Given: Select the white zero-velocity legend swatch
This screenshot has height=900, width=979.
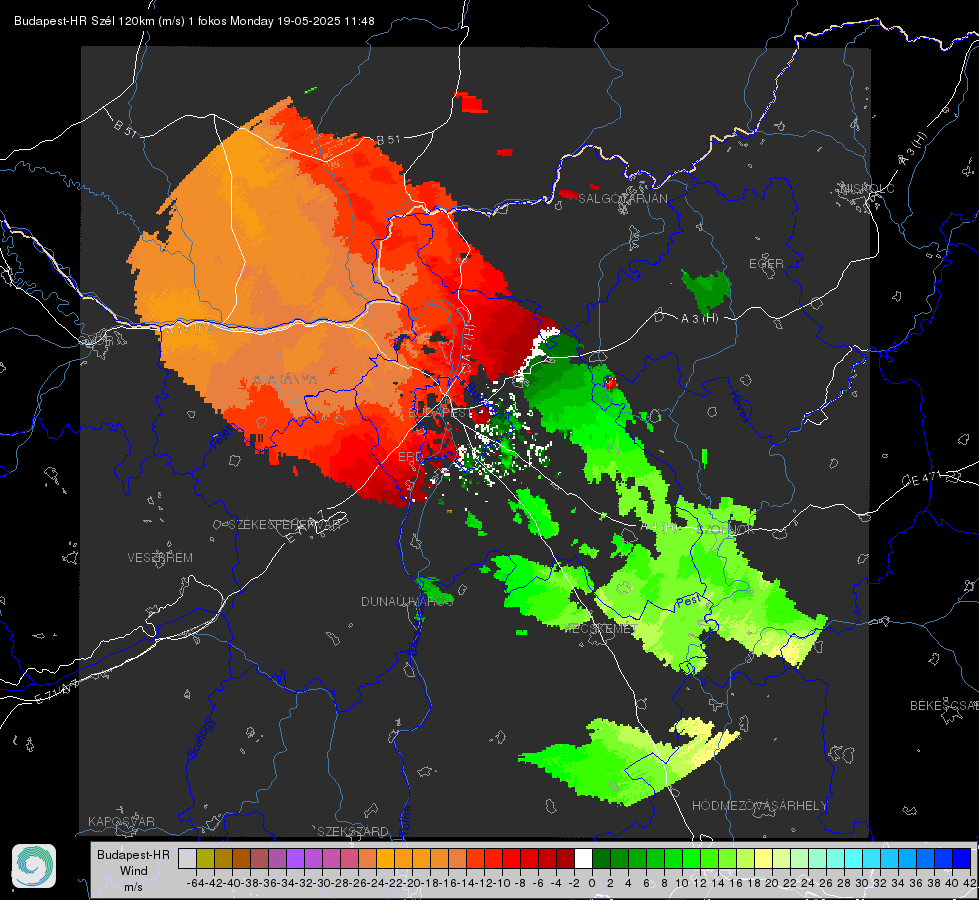Looking at the screenshot, I should tap(583, 858).
